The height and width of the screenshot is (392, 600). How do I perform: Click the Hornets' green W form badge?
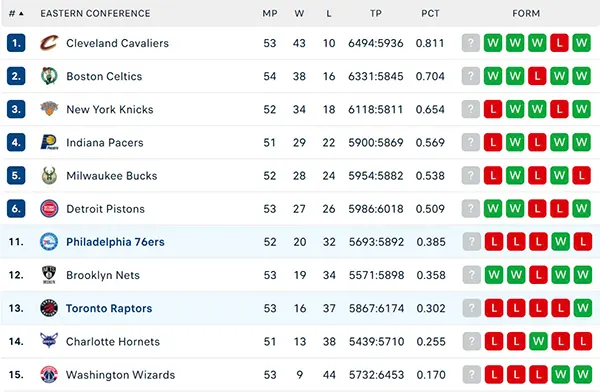[x=538, y=341]
